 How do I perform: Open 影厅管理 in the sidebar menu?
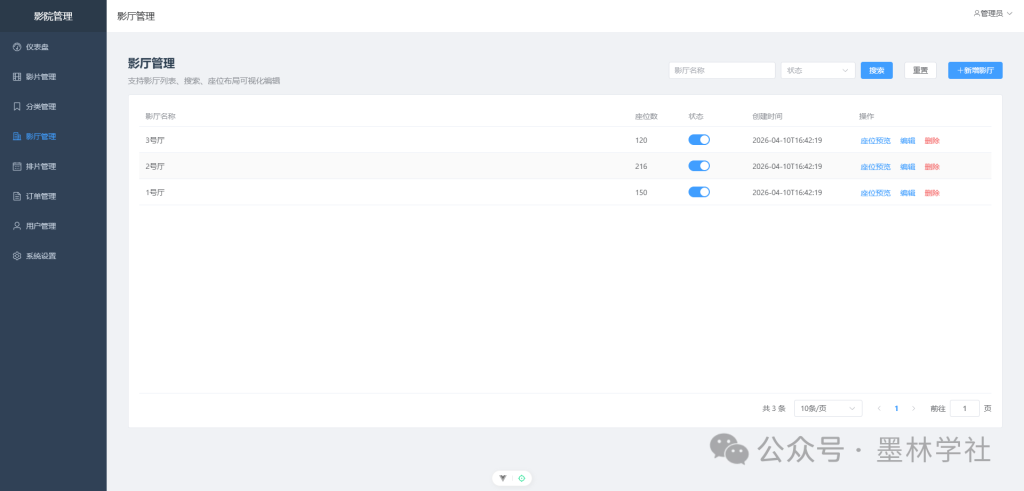42,136
